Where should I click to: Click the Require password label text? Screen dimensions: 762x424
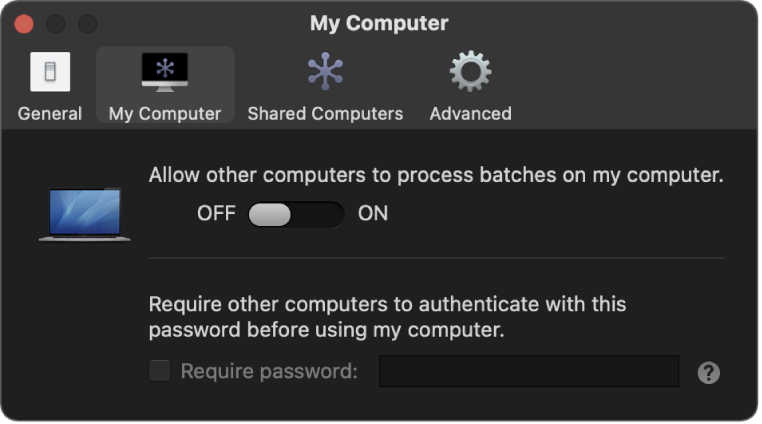coord(269,372)
